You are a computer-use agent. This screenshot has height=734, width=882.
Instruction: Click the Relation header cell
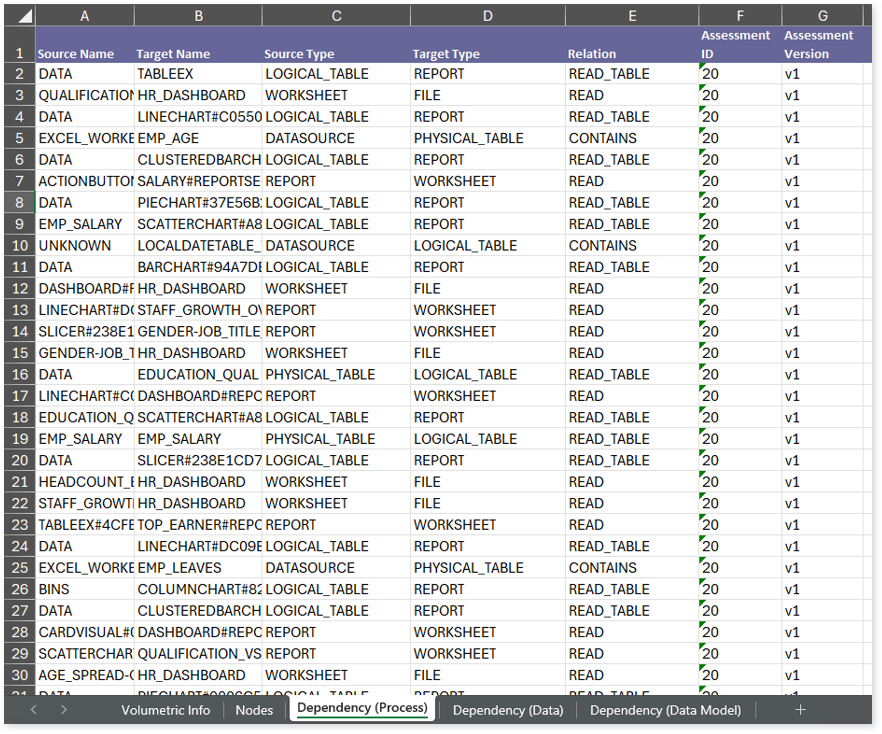[631, 54]
